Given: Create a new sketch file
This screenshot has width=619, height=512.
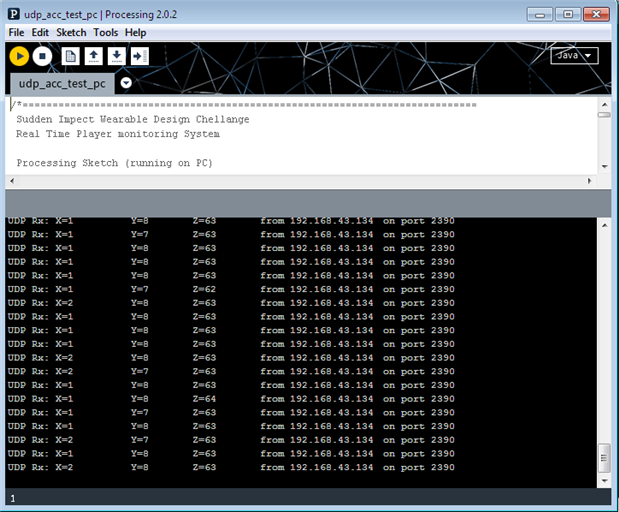Looking at the screenshot, I should [71, 56].
